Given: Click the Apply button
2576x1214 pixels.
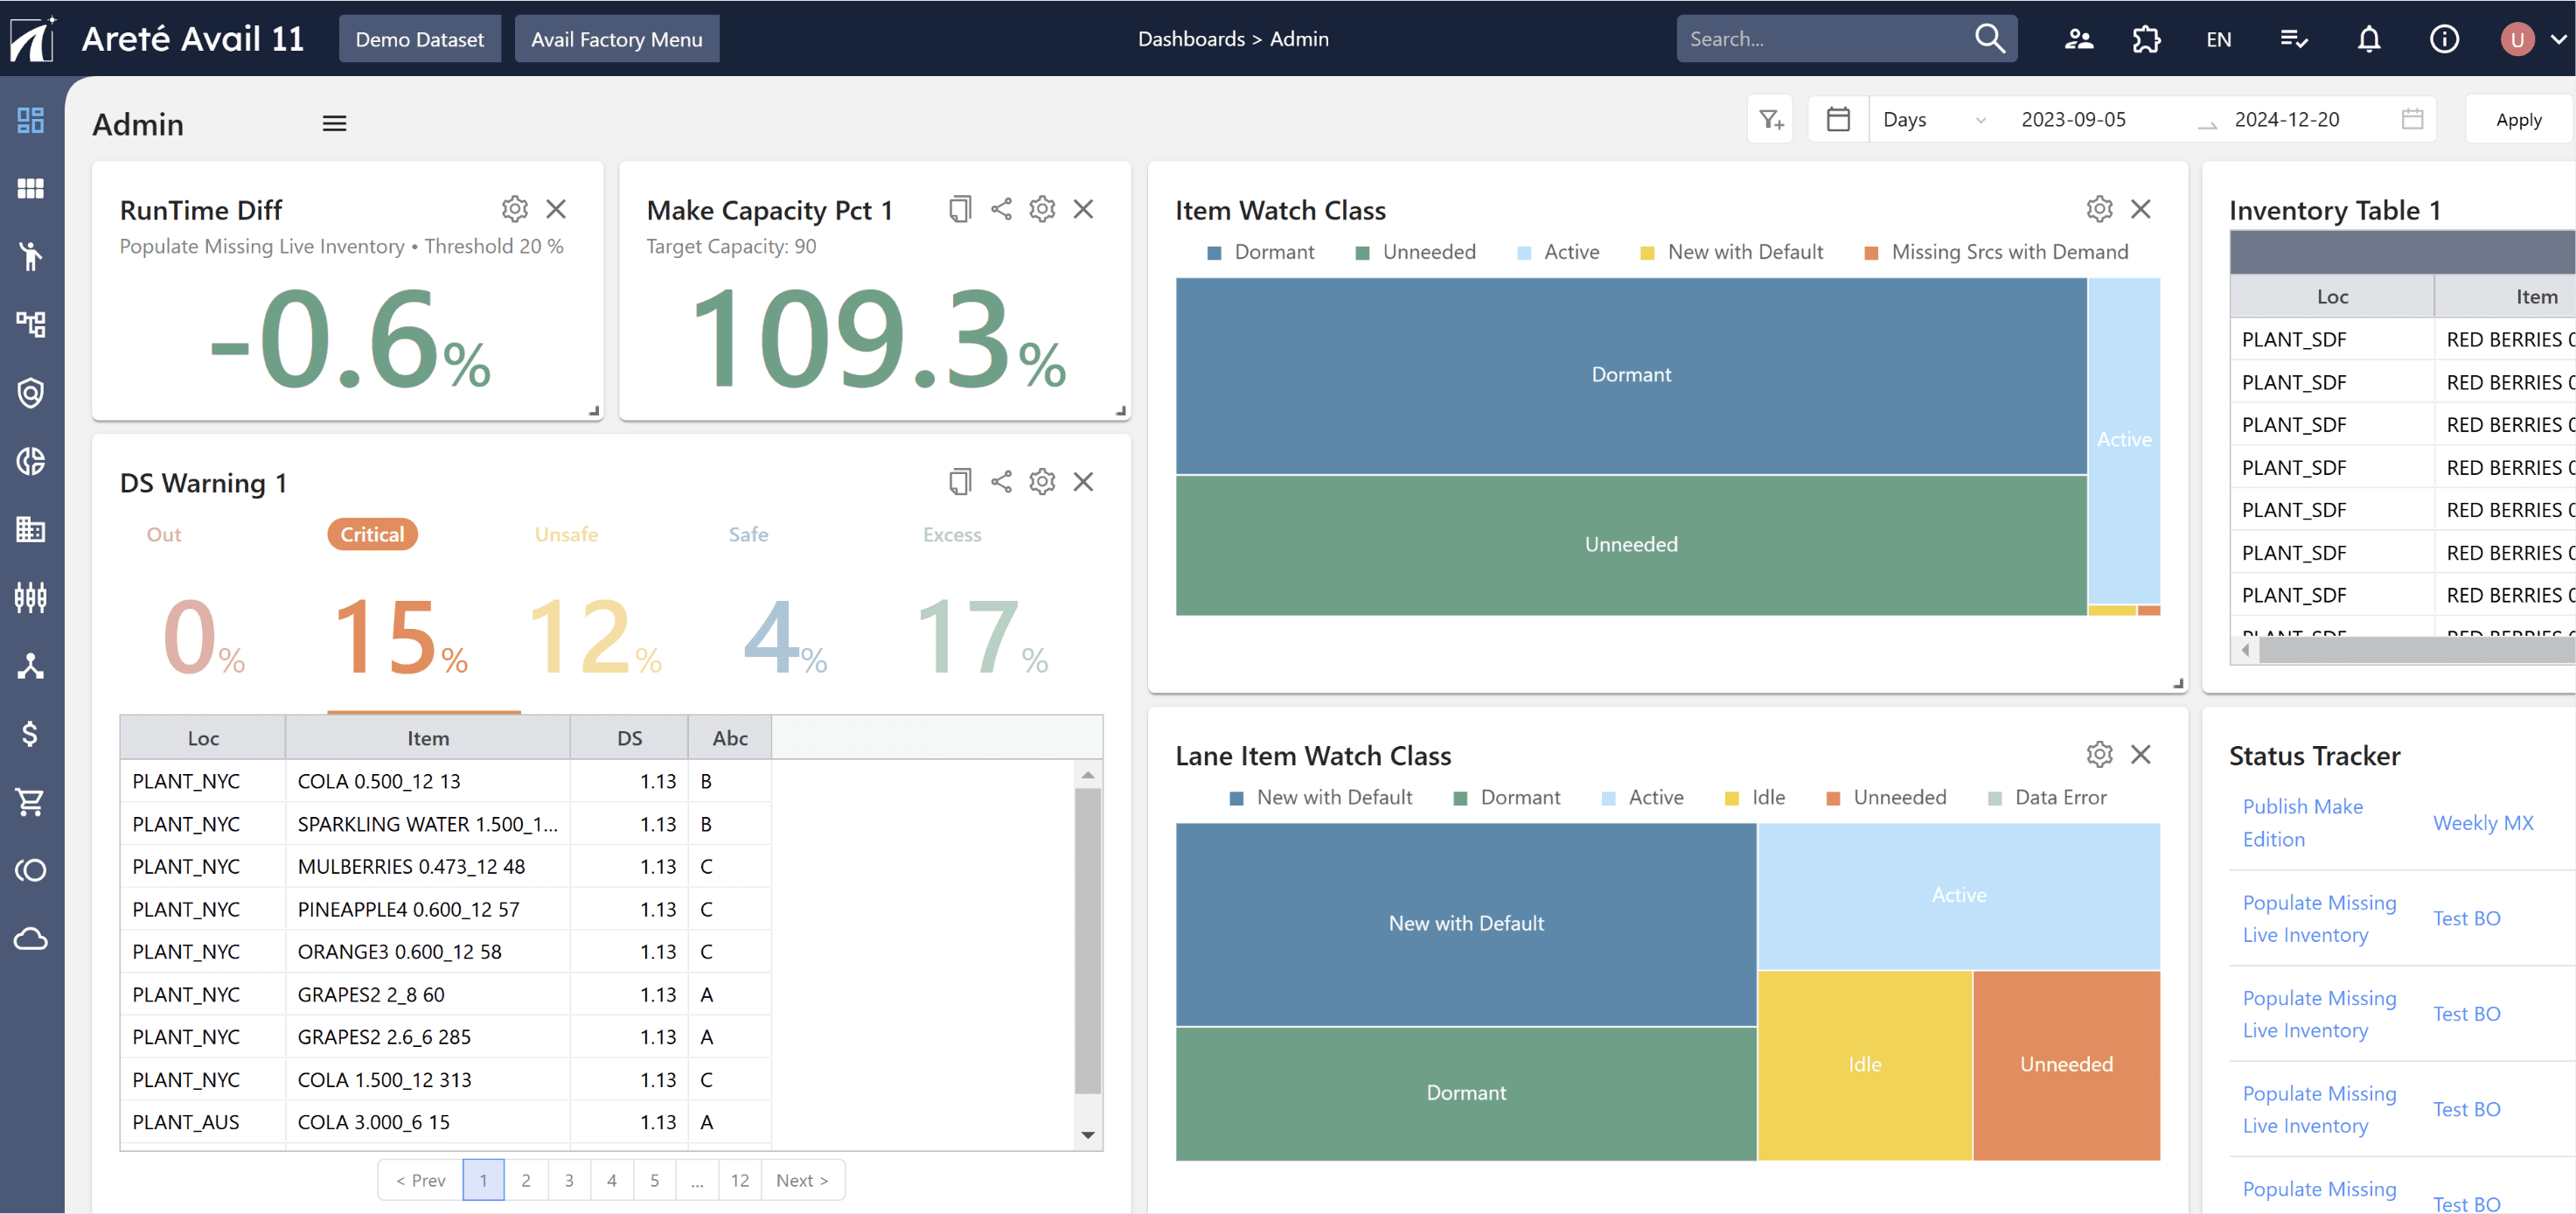Looking at the screenshot, I should point(2518,118).
